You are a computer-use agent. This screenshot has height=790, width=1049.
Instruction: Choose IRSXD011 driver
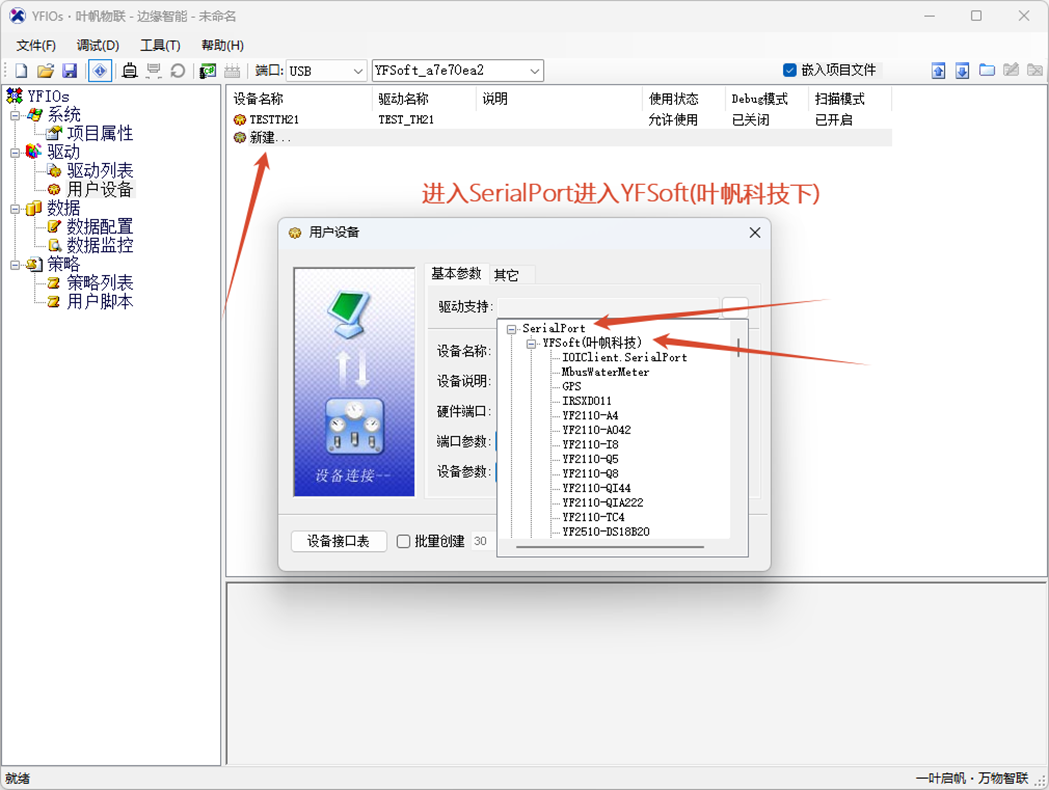coord(587,401)
